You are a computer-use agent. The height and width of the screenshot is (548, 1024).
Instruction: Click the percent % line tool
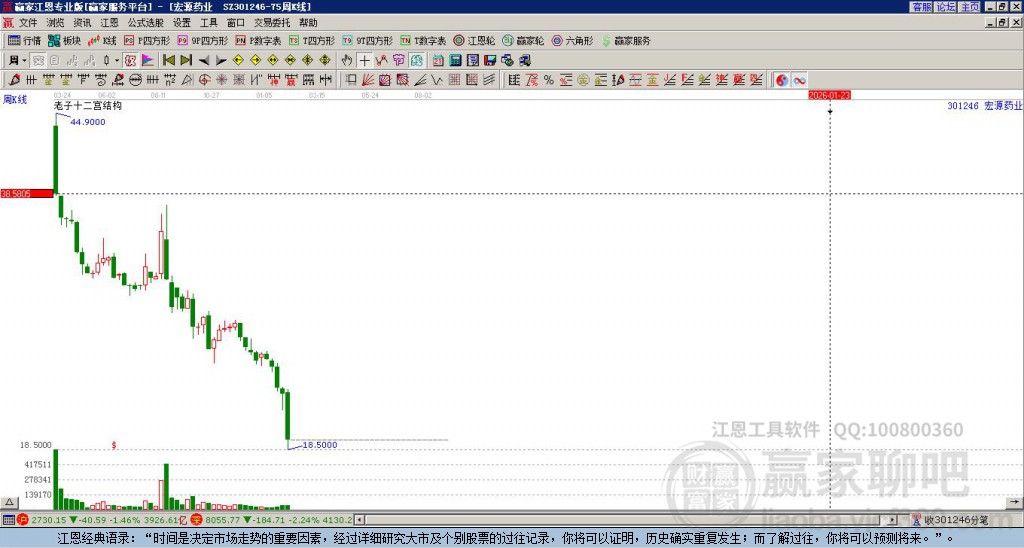549,80
